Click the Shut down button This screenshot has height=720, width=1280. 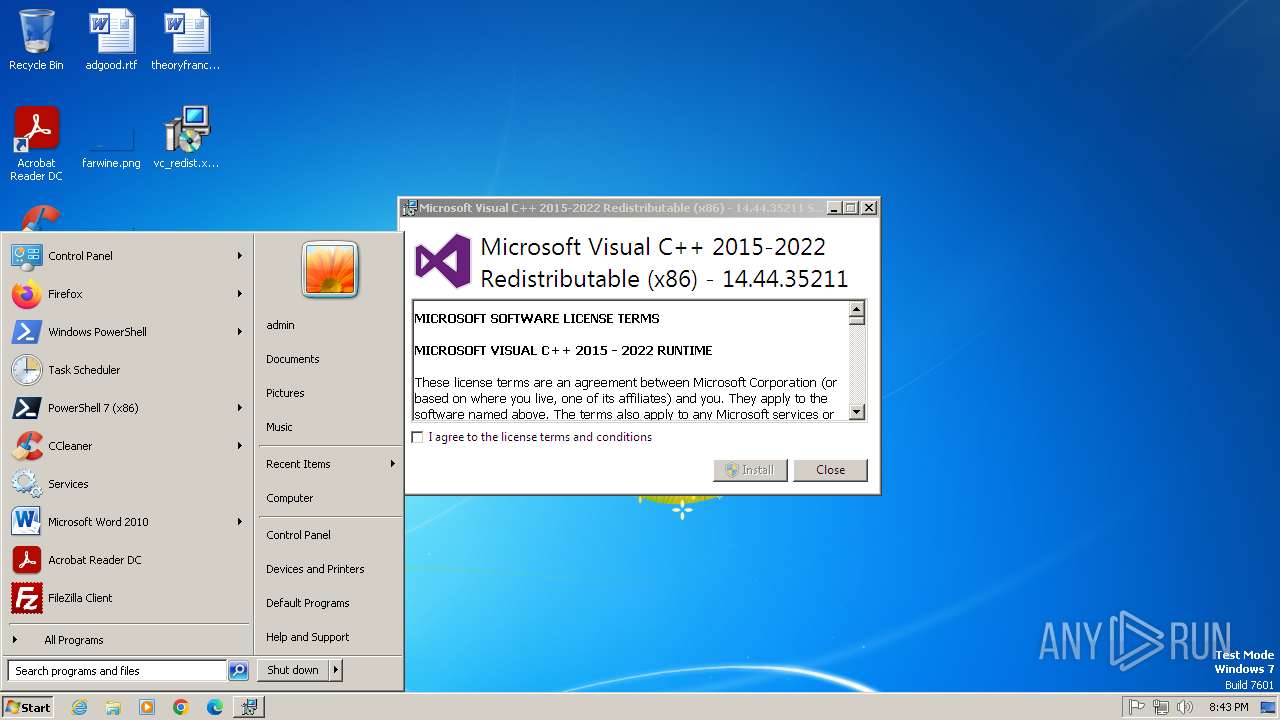293,671
